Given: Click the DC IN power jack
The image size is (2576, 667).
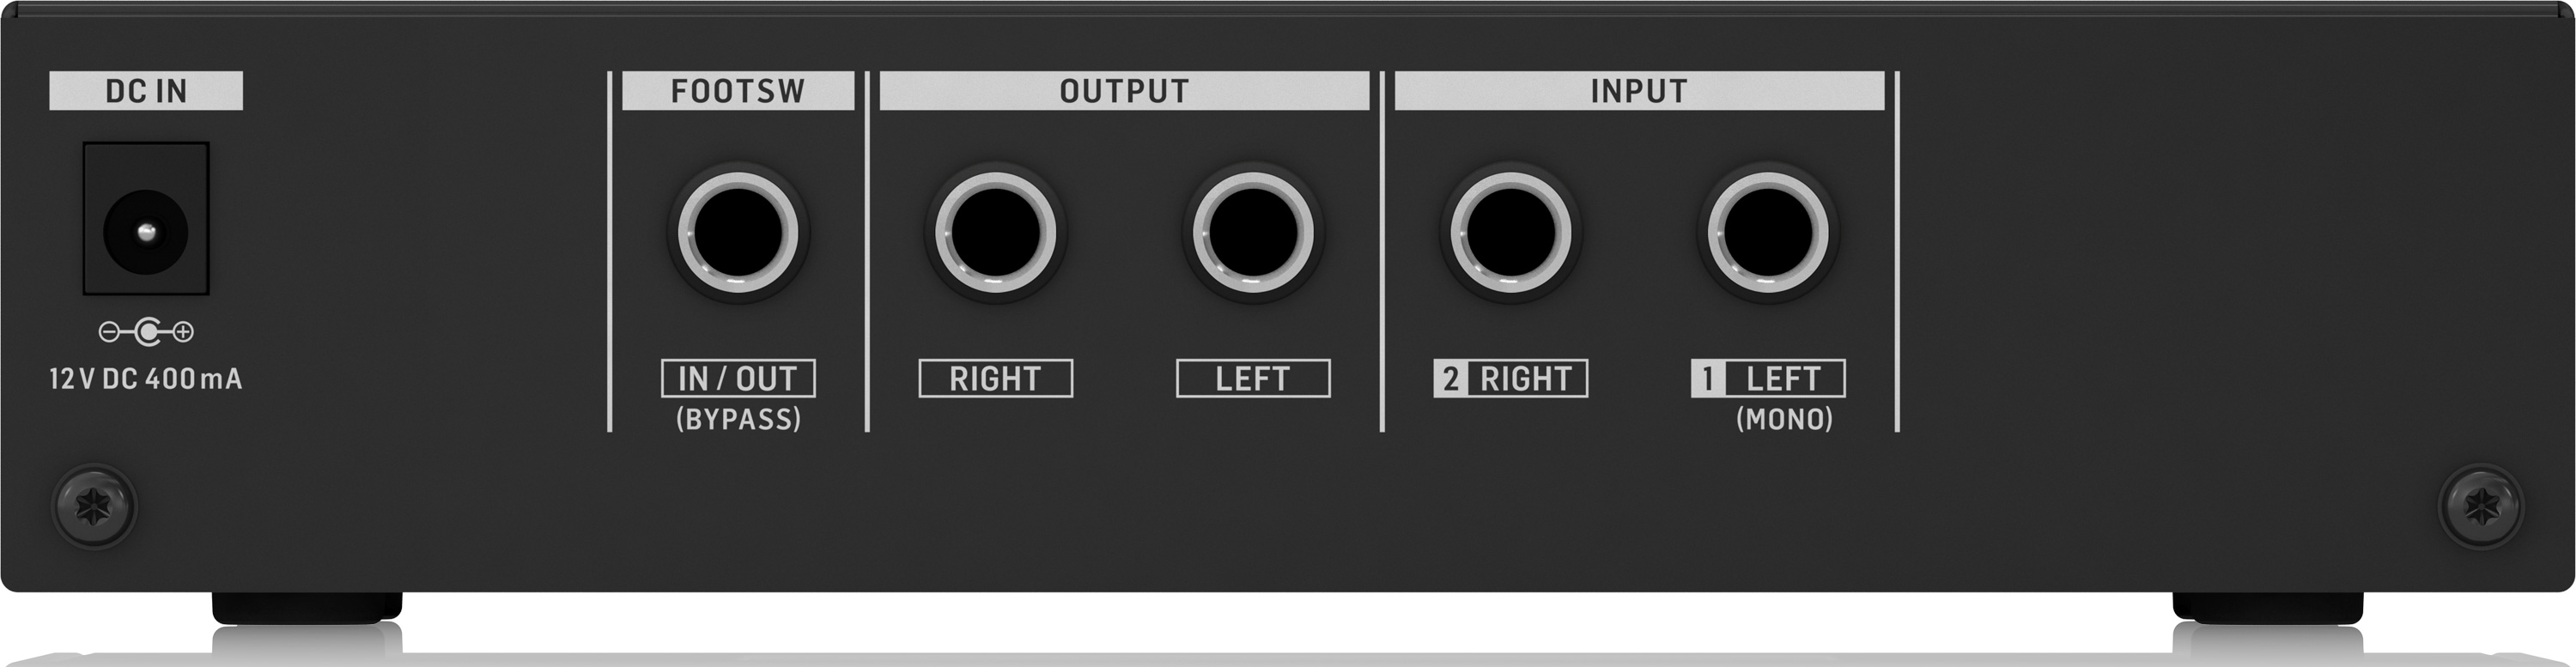Looking at the screenshot, I should [x=146, y=232].
